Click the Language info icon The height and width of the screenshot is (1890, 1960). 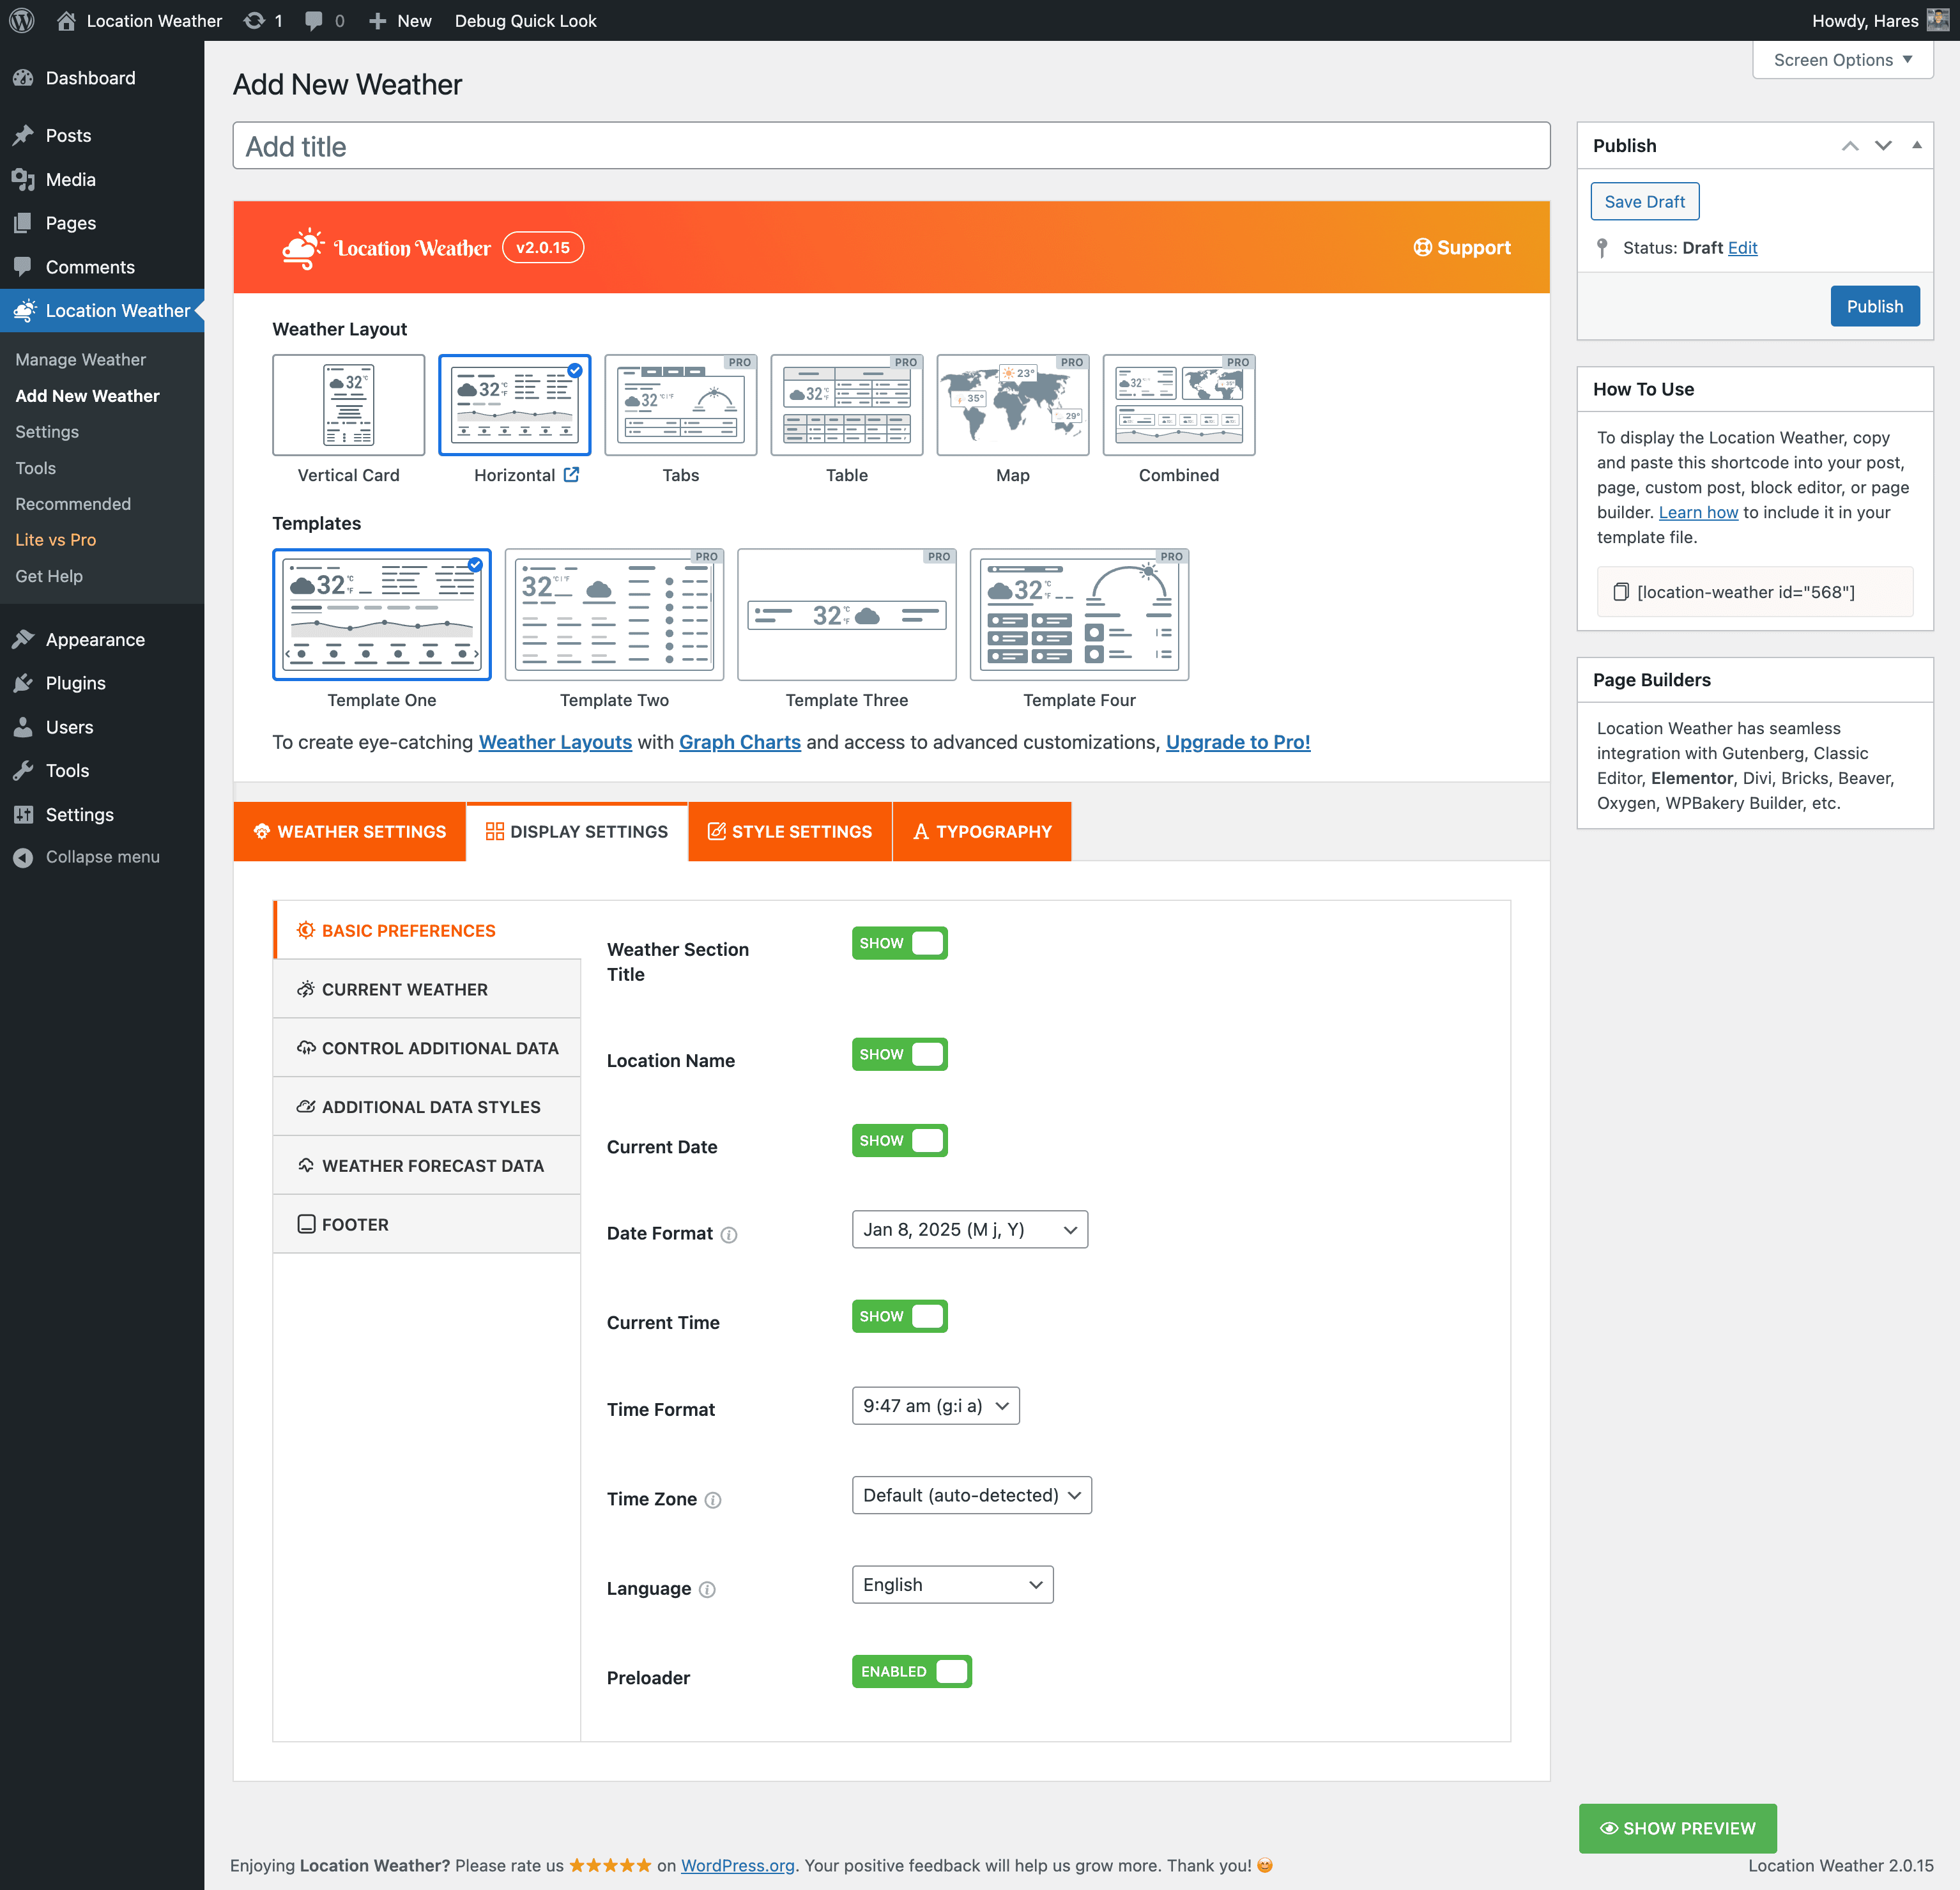(707, 1590)
